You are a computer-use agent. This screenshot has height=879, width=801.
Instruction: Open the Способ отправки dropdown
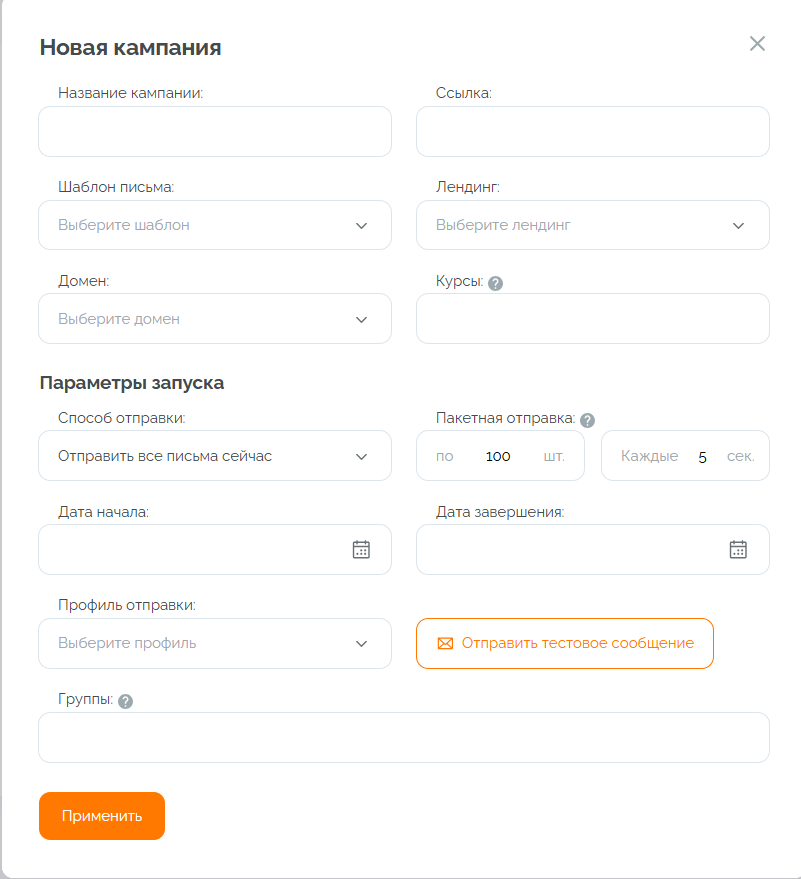215,456
